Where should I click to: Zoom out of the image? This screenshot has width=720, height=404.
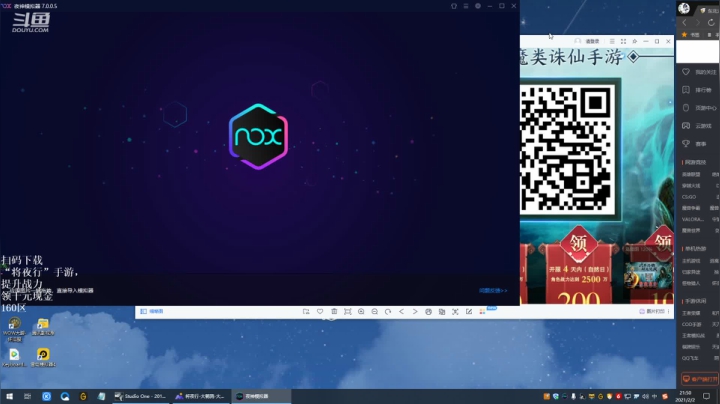click(x=375, y=311)
